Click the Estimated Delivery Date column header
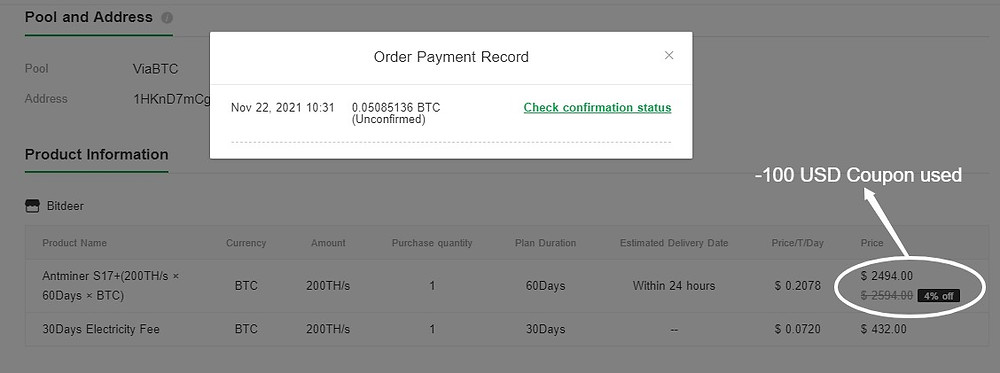 [674, 243]
